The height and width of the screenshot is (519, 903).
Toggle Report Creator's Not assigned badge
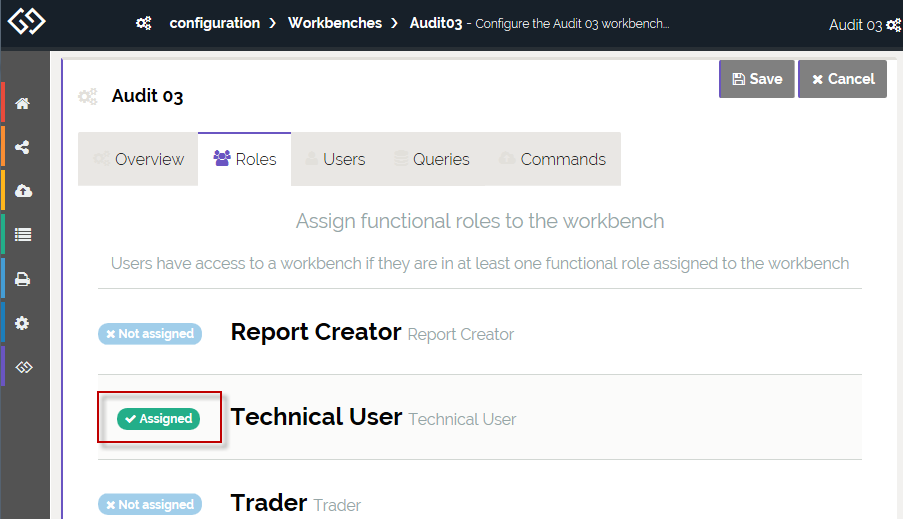click(x=150, y=334)
